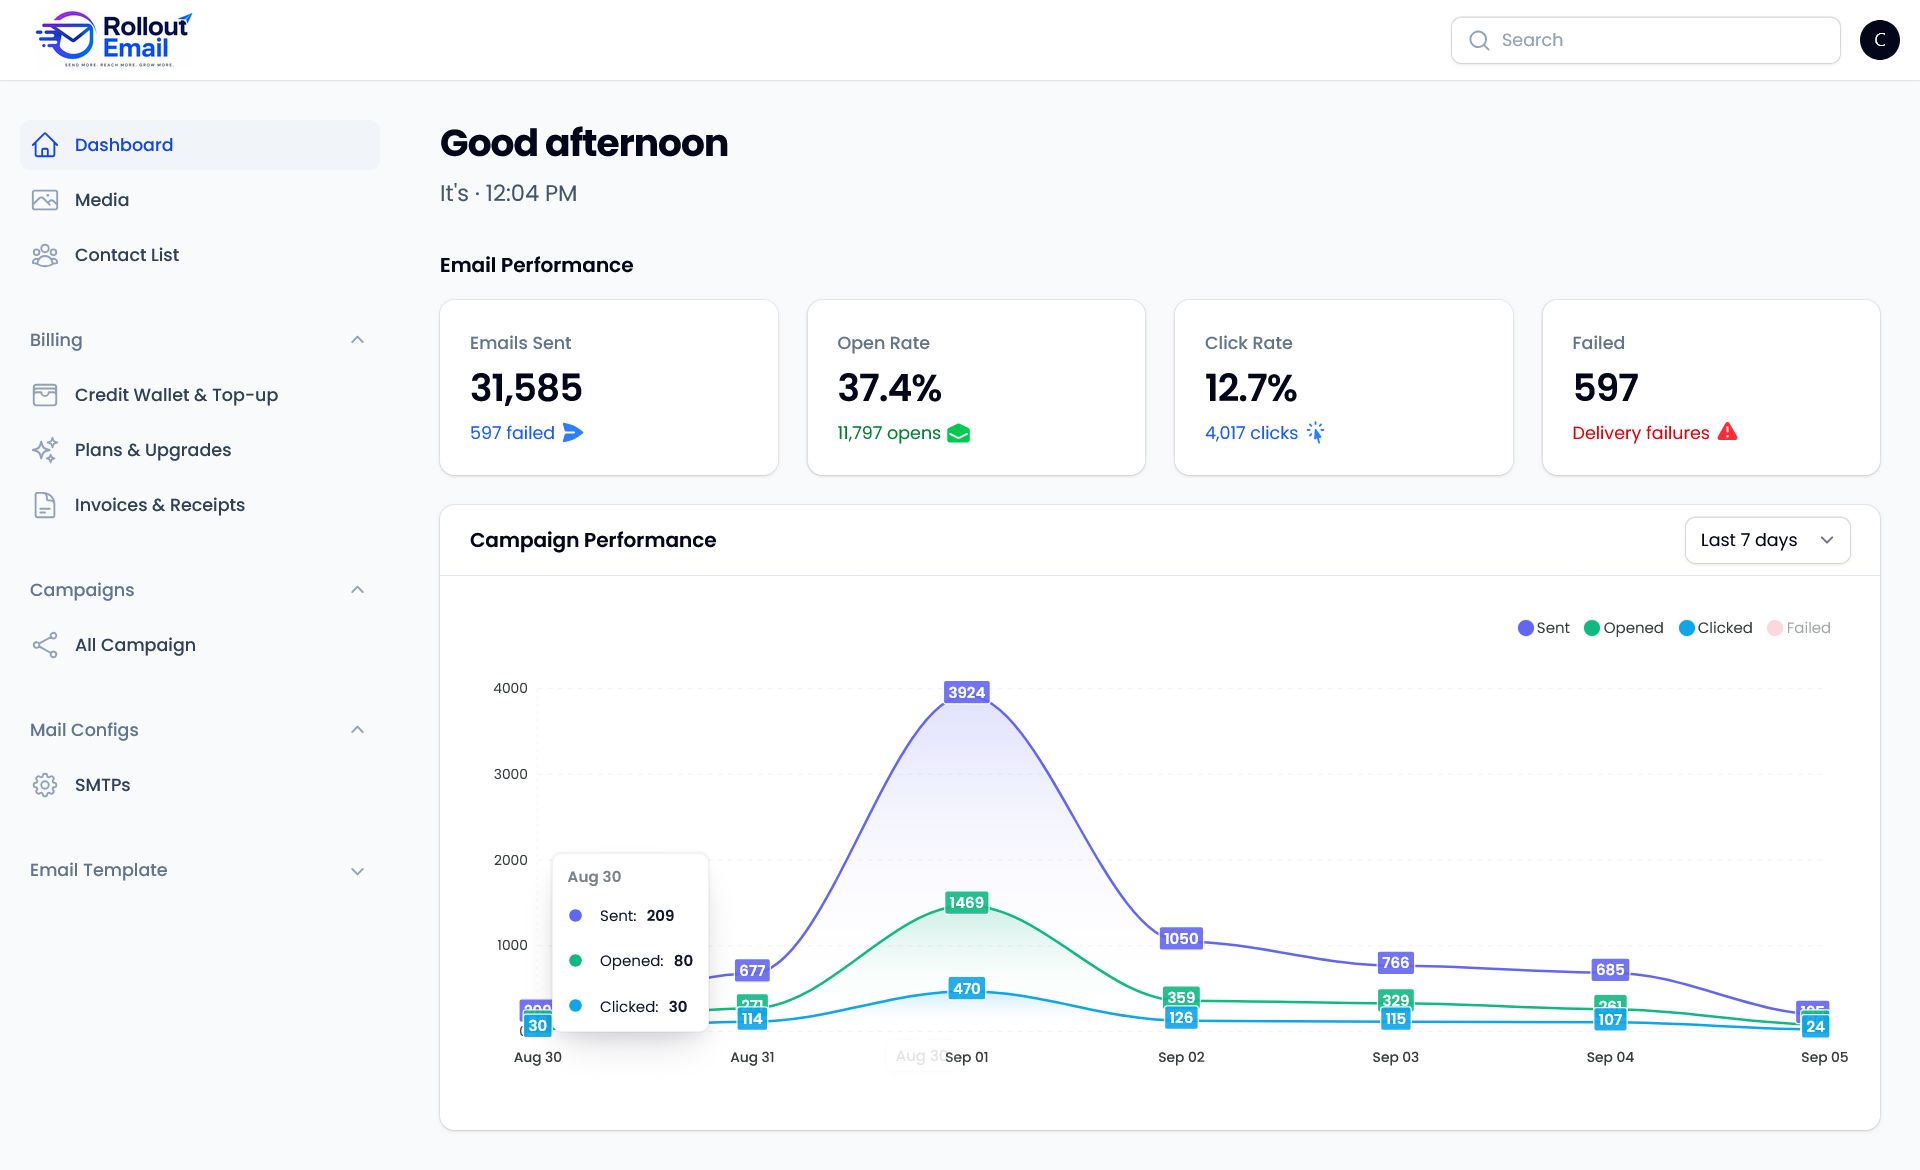Click the 1050 sent data point on Sep 02

point(1180,938)
